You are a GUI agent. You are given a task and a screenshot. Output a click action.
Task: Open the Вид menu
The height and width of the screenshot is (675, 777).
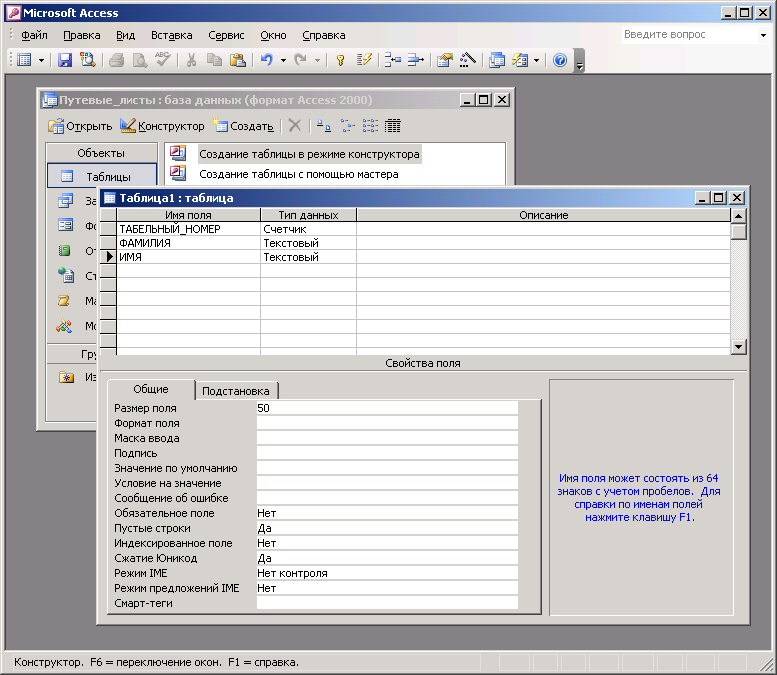click(x=125, y=35)
